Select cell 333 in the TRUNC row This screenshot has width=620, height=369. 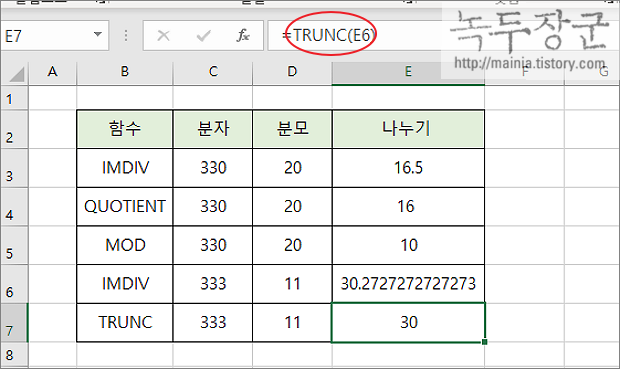point(213,323)
